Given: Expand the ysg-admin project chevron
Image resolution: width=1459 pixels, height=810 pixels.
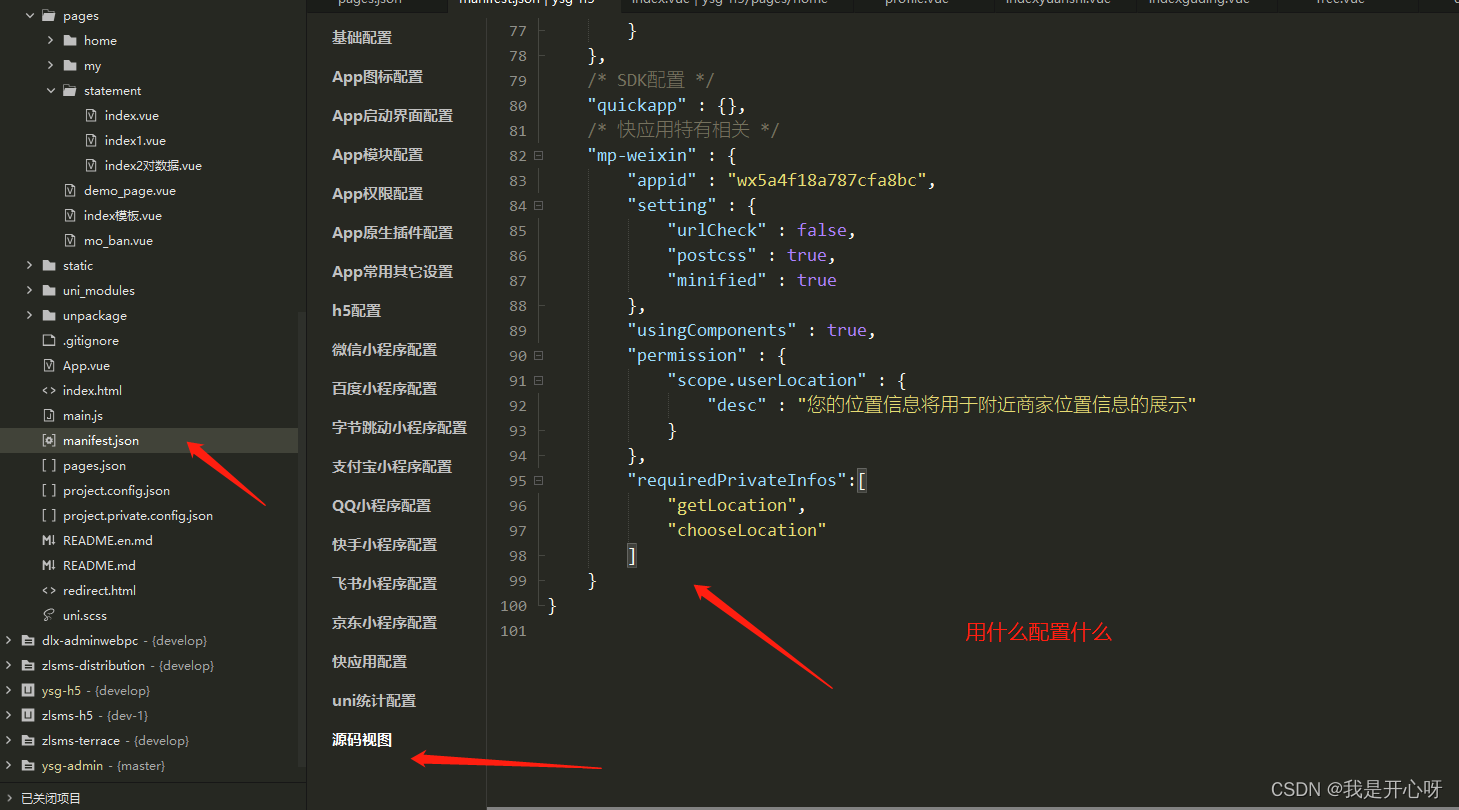Looking at the screenshot, I should (9, 766).
